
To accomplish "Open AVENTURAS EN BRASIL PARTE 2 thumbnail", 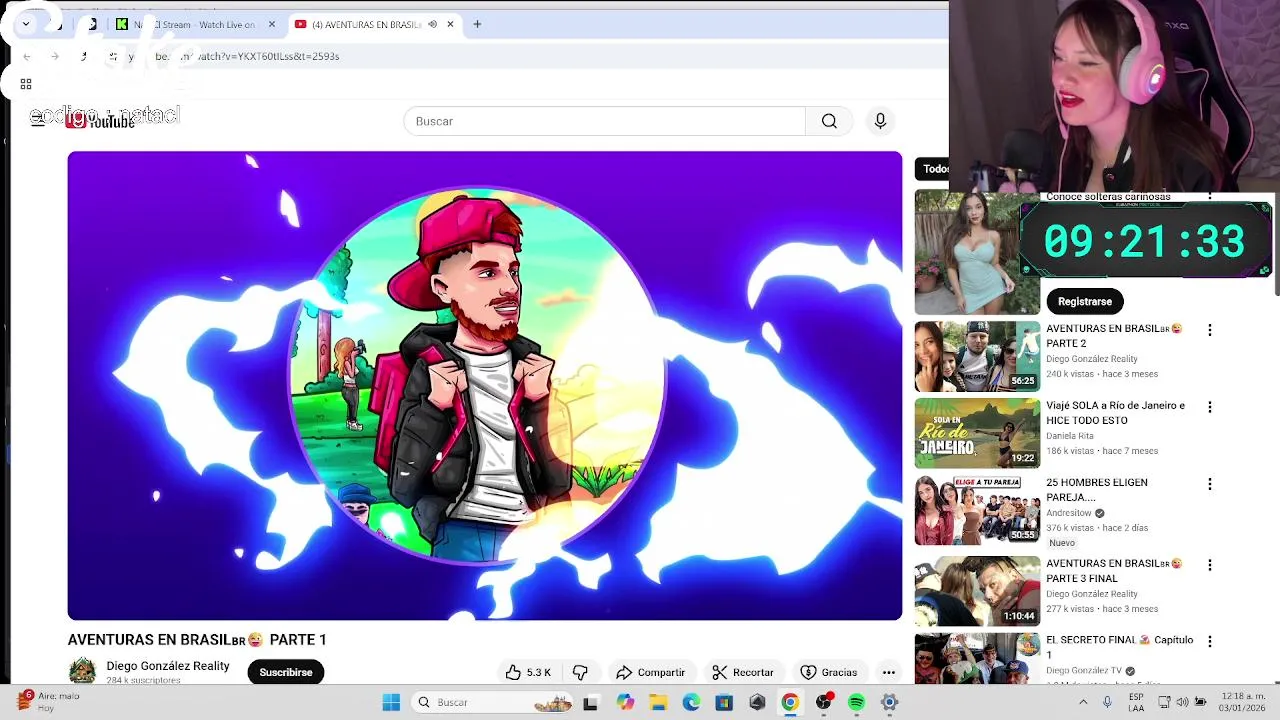I will 977,356.
